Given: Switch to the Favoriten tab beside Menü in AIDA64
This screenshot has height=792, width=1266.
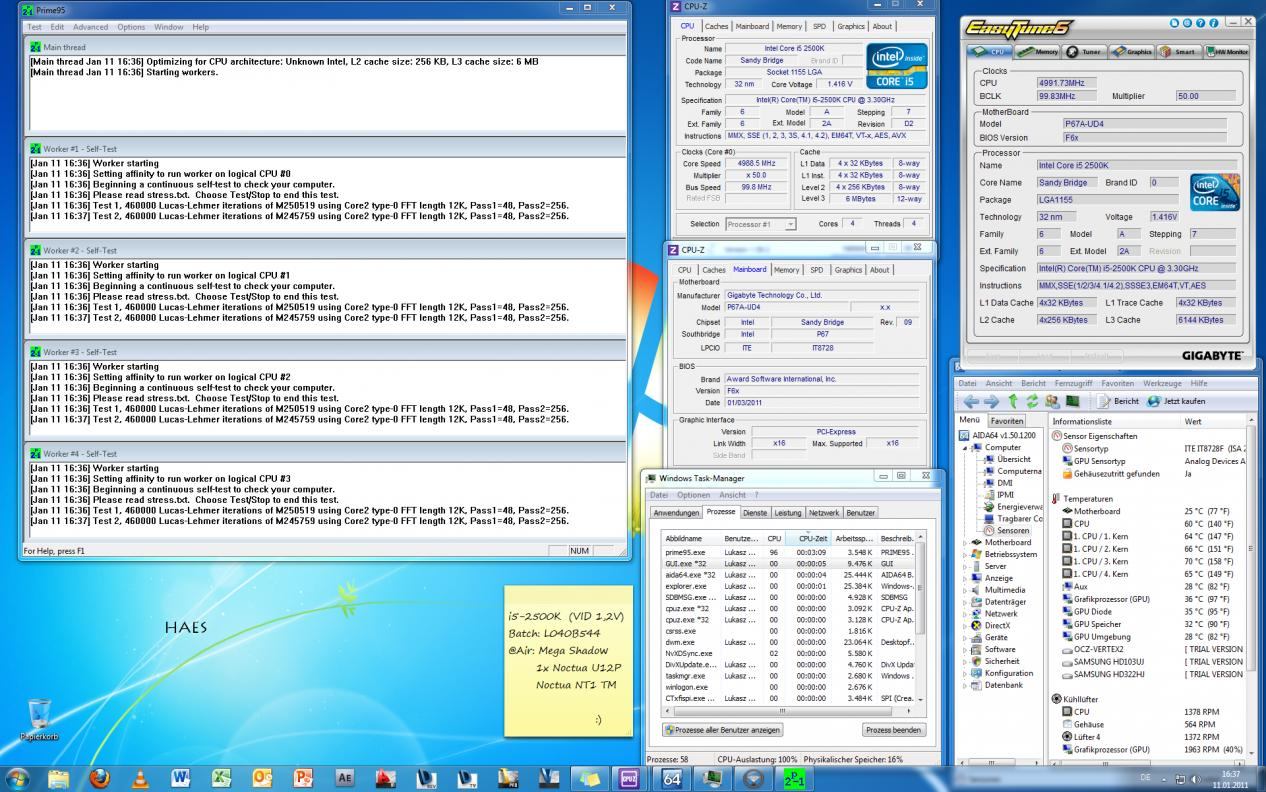Looking at the screenshot, I should click(x=1007, y=421).
